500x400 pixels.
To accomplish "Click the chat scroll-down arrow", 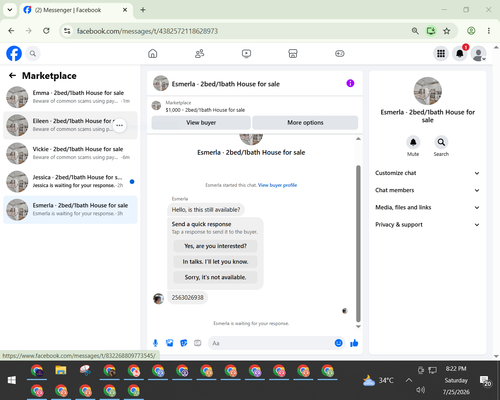I will click(358, 327).
